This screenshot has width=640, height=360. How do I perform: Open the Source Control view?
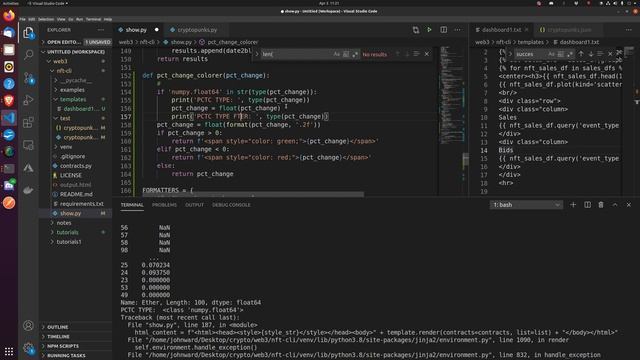(29, 78)
